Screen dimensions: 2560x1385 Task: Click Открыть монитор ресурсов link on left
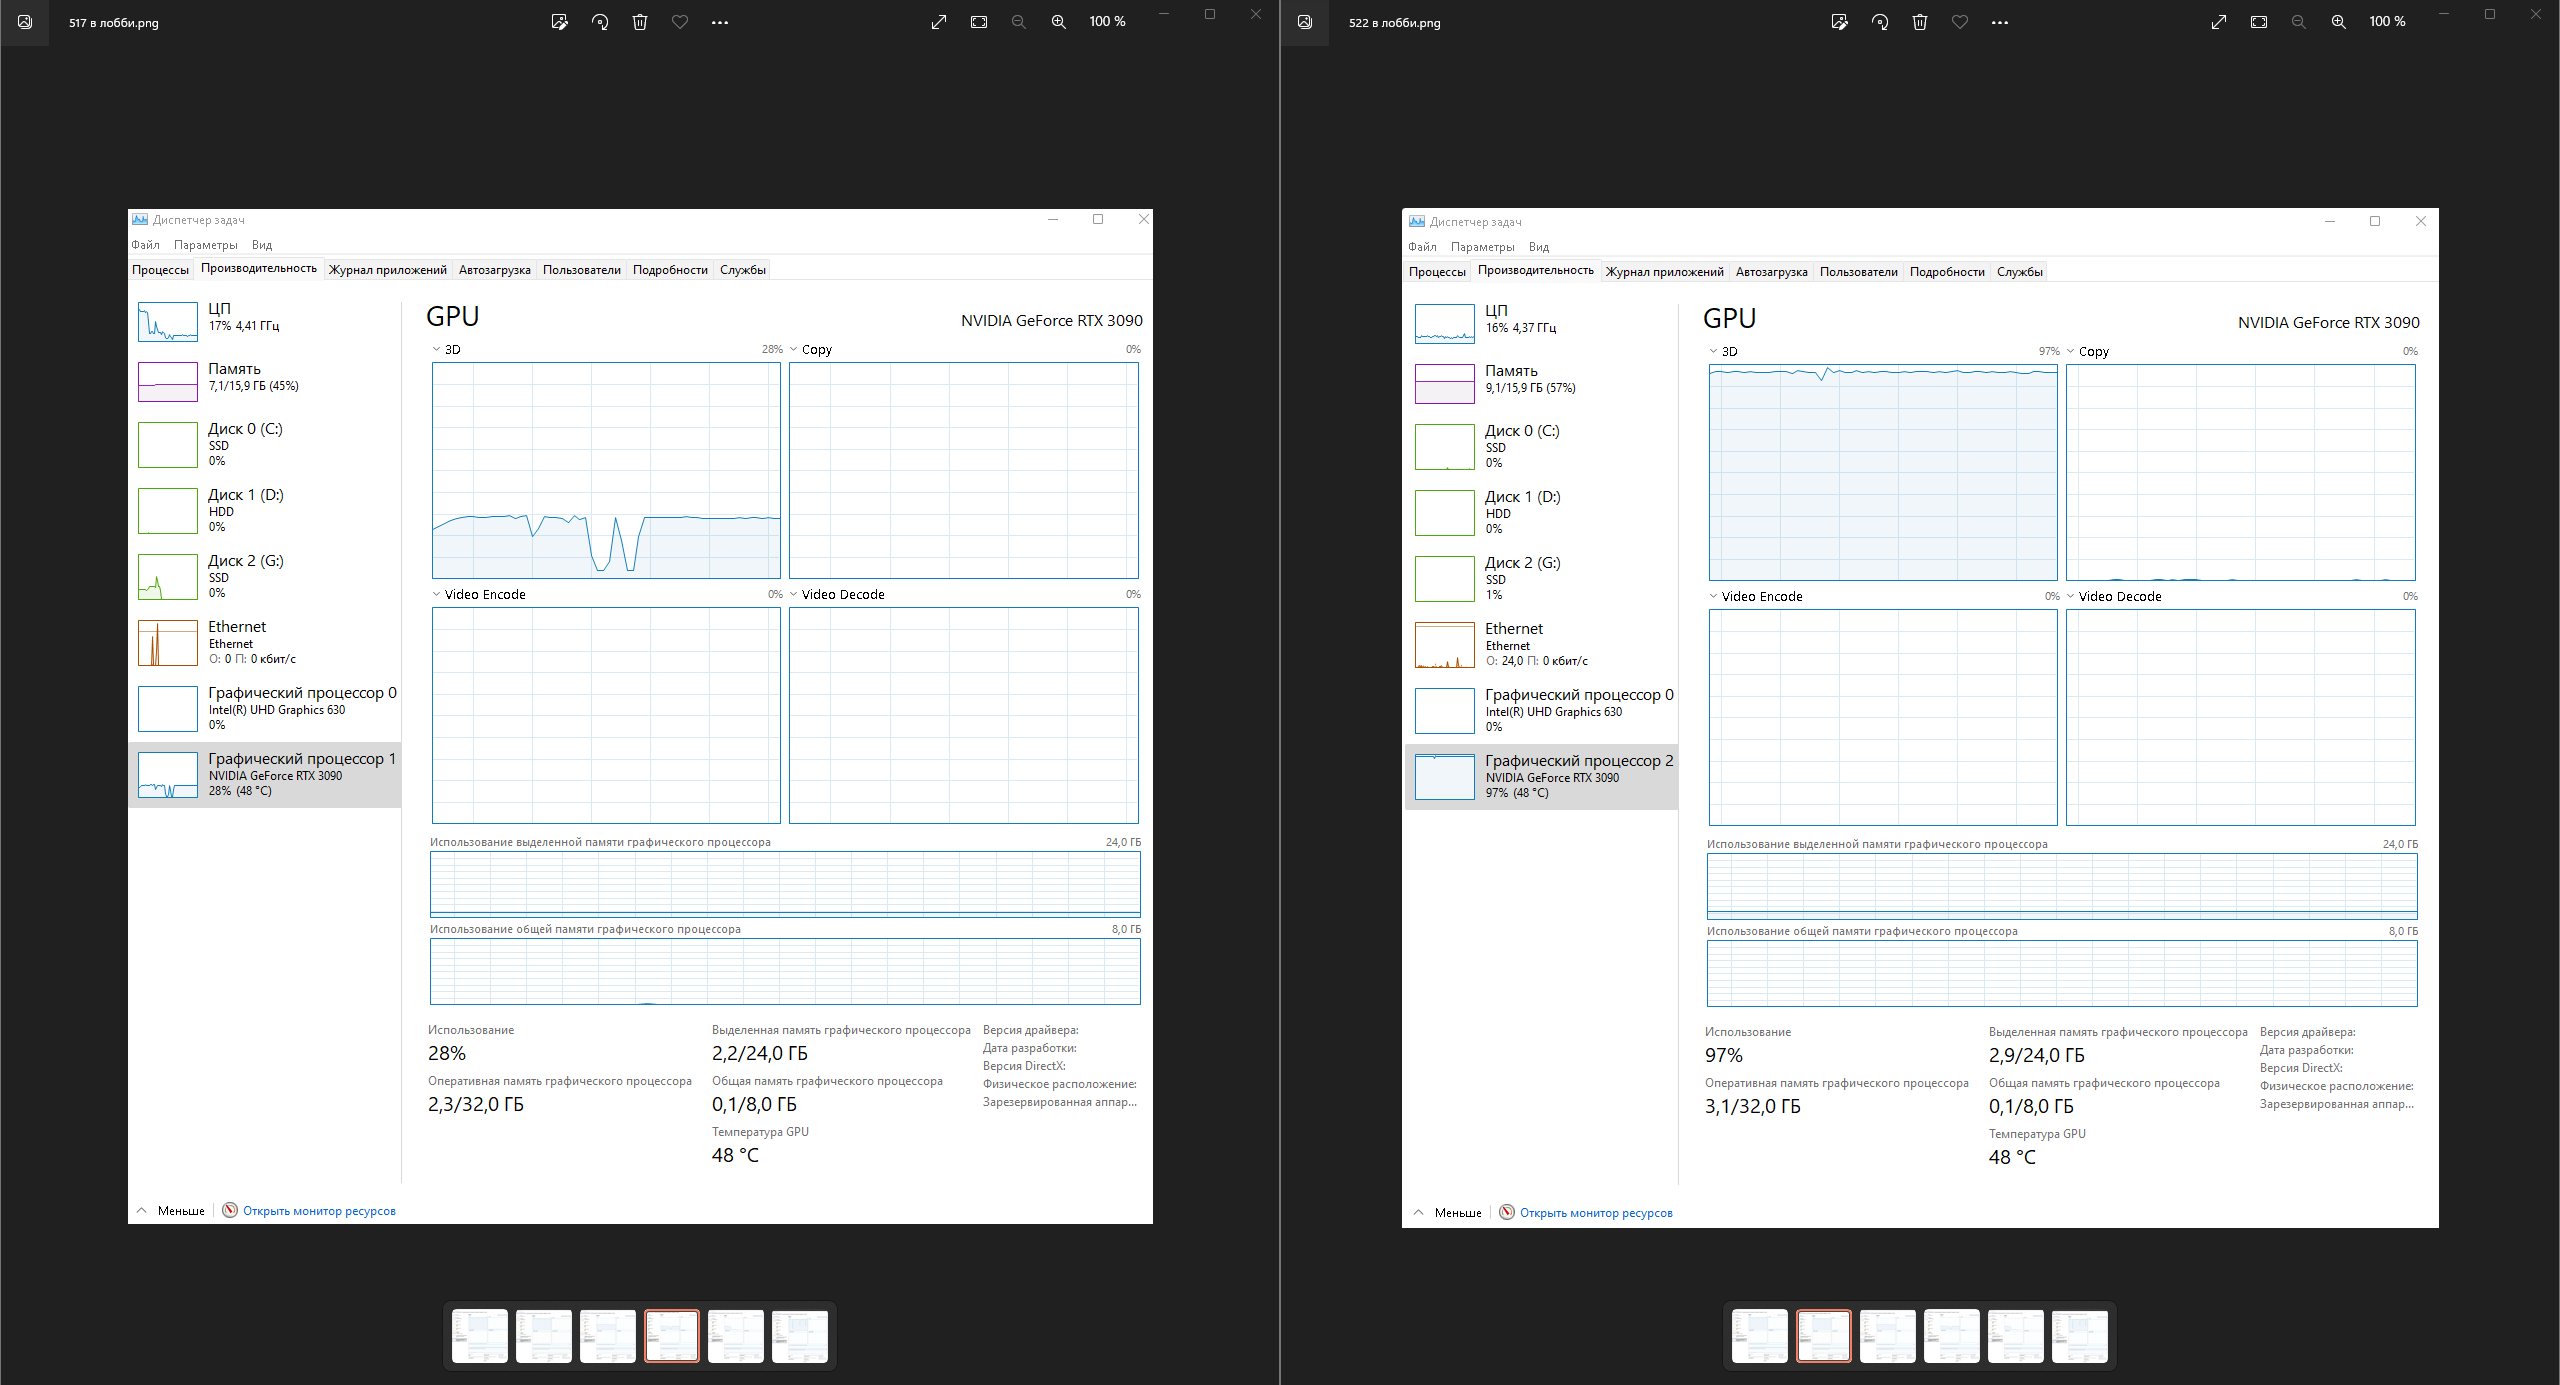(x=319, y=1211)
